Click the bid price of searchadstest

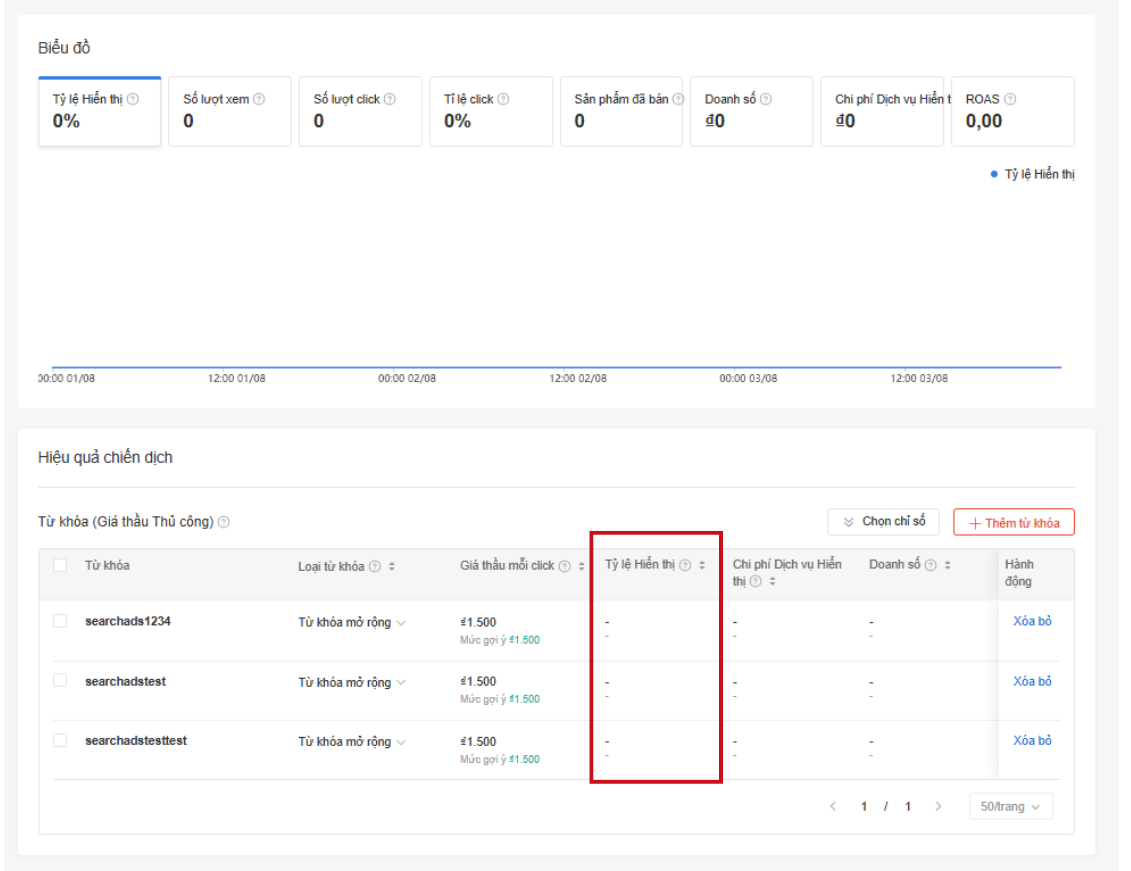478,681
